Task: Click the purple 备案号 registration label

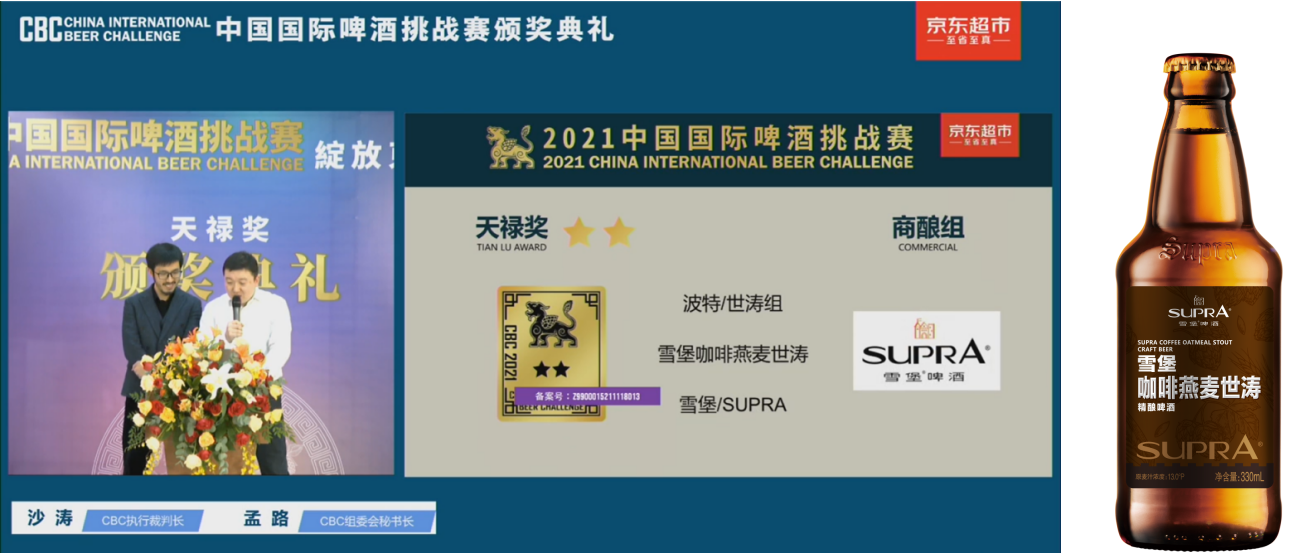Action: pyautogui.click(x=587, y=397)
